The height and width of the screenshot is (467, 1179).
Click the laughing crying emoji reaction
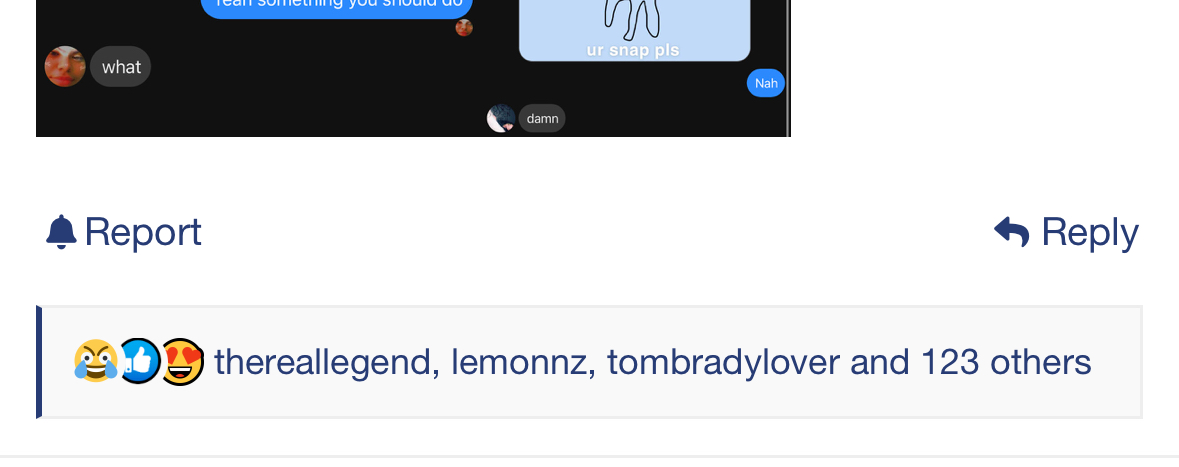pyautogui.click(x=95, y=362)
